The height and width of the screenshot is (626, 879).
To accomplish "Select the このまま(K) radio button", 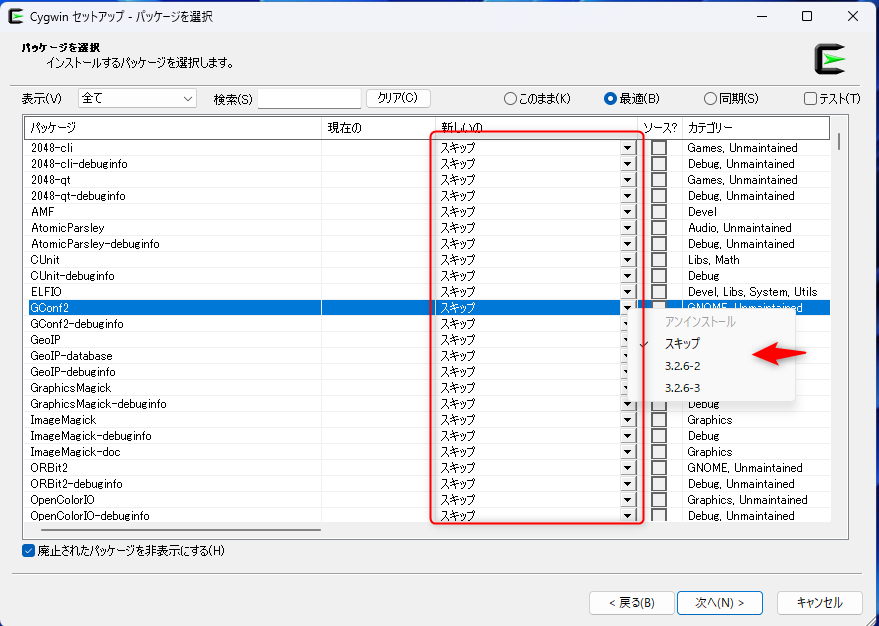I will pos(511,99).
